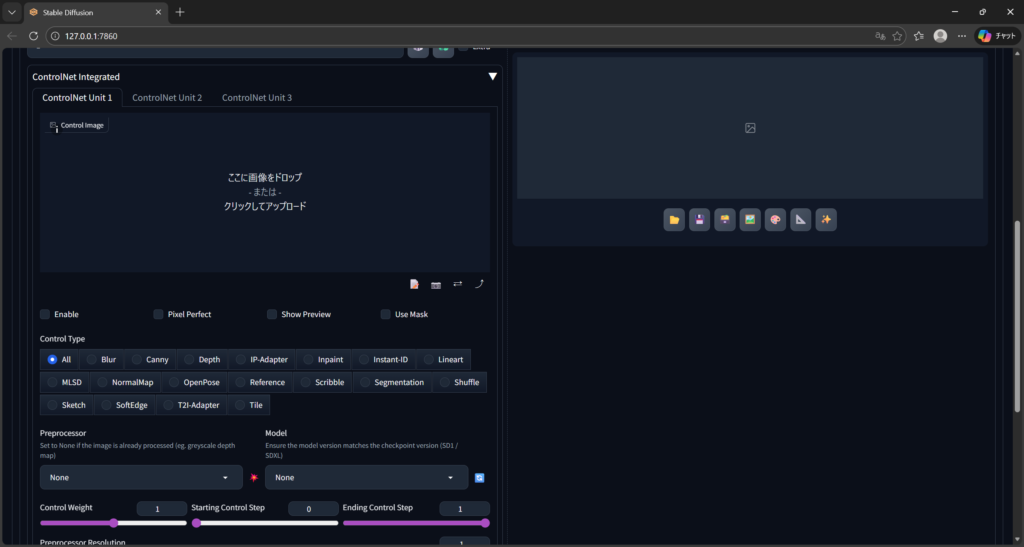This screenshot has height=547, width=1024.
Task: Switch to the ControlNet Unit 3 tab
Action: tap(257, 98)
